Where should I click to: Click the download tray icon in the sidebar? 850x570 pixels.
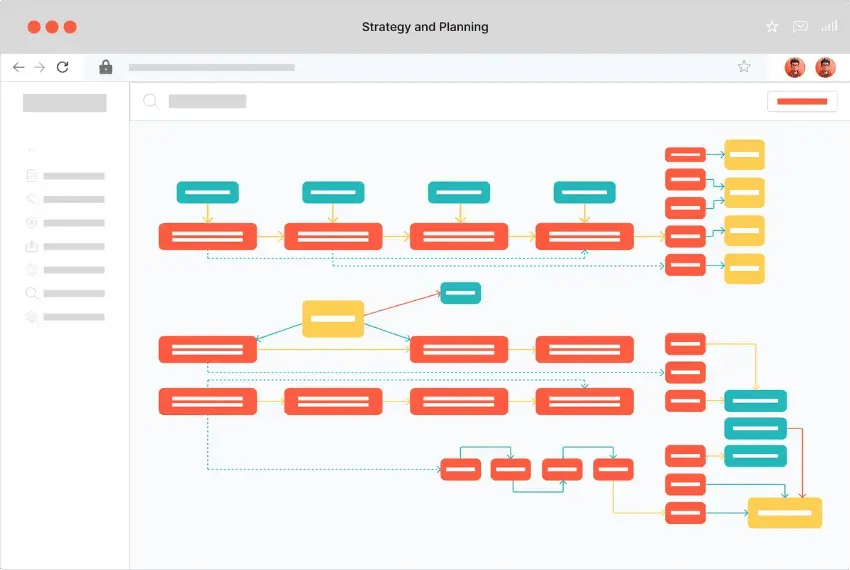tap(32, 246)
